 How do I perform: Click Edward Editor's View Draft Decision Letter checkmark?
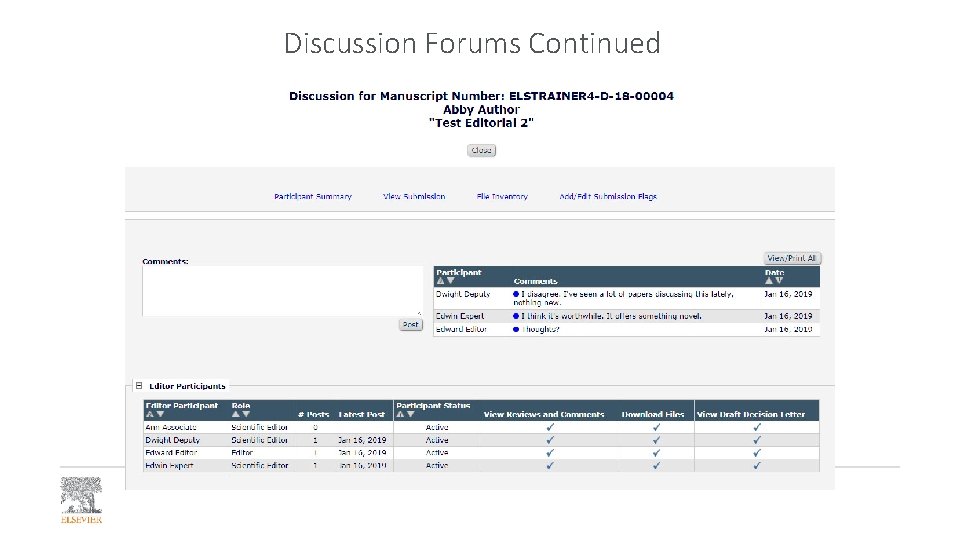757,452
